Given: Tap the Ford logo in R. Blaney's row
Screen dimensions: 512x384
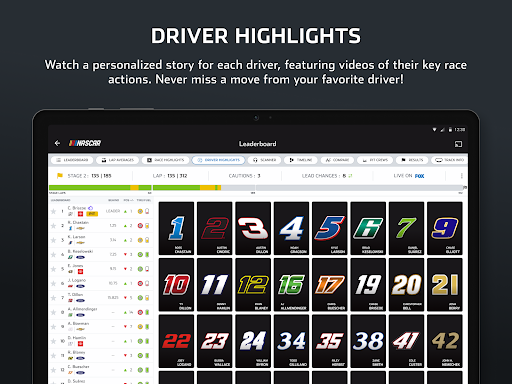Looking at the screenshot, I should (x=80, y=358).
